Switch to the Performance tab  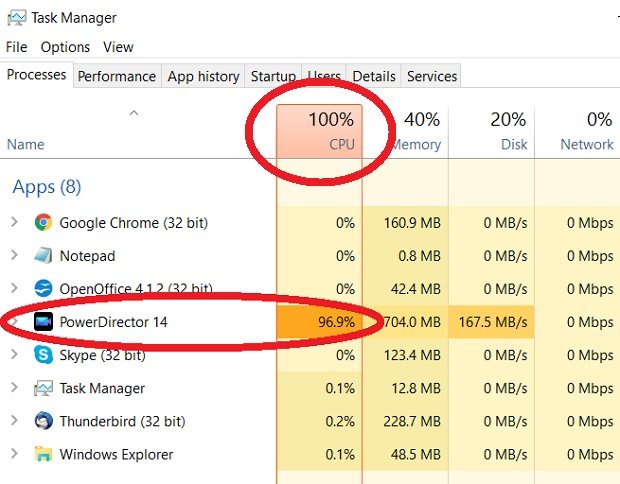117,76
